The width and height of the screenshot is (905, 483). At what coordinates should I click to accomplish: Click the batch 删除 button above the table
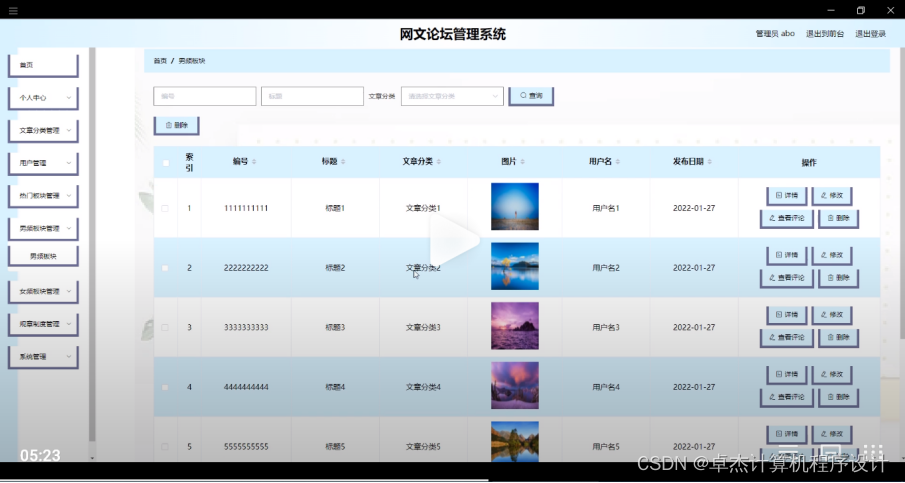177,125
